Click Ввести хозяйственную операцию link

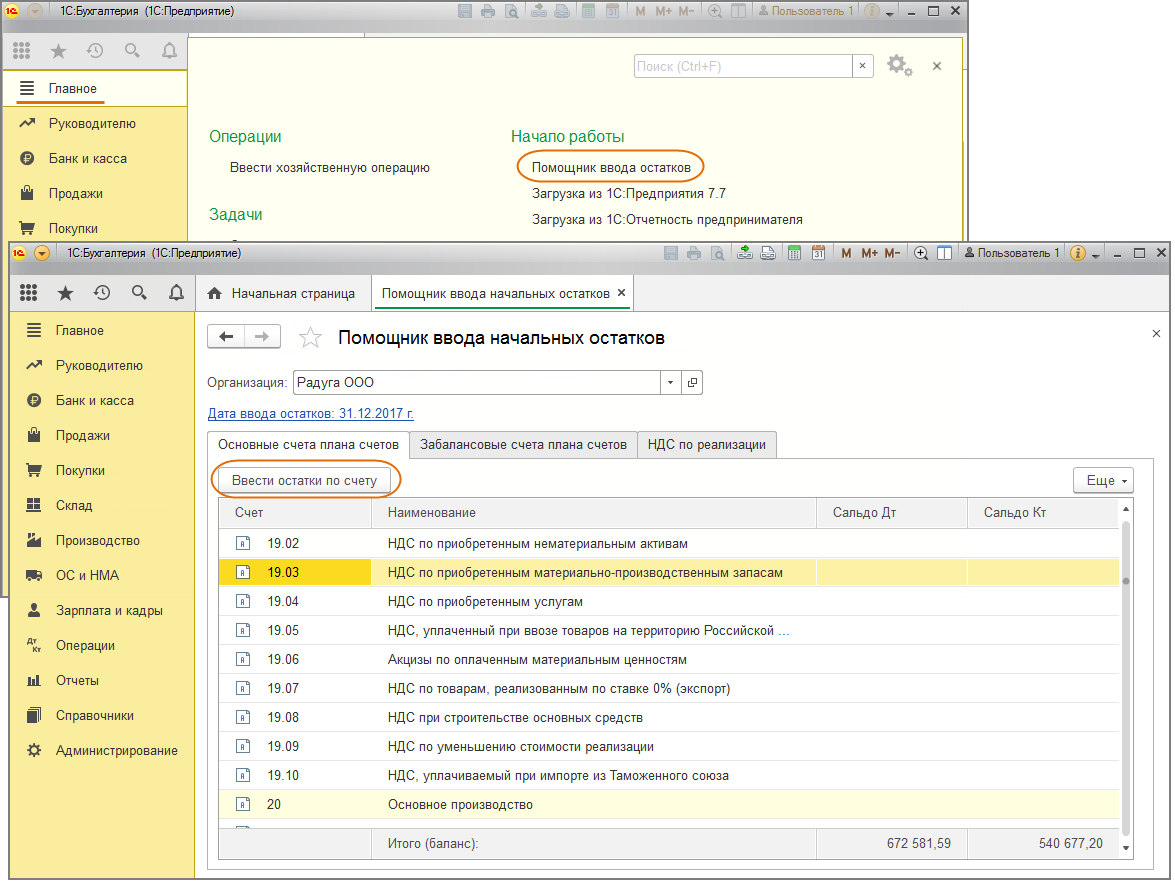330,168
